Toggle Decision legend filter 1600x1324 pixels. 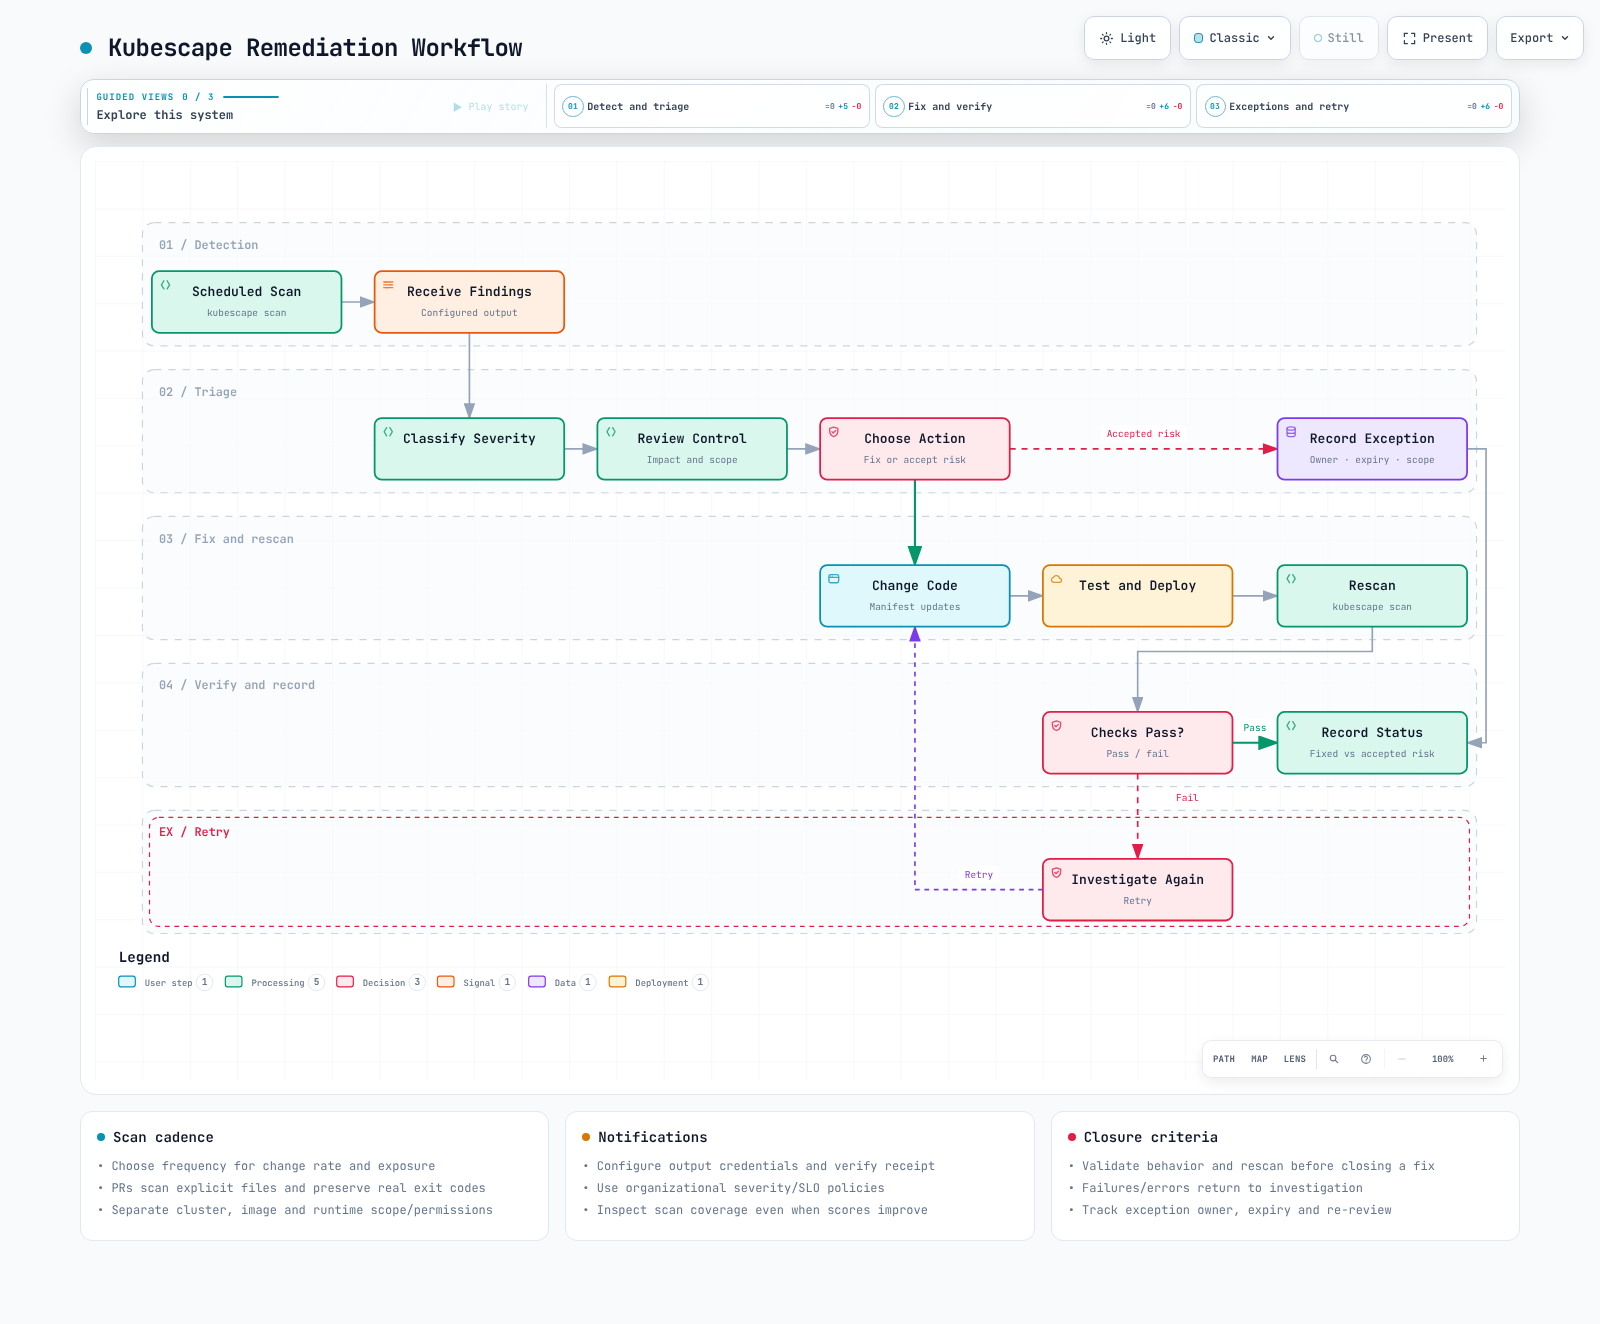pyautogui.click(x=381, y=982)
